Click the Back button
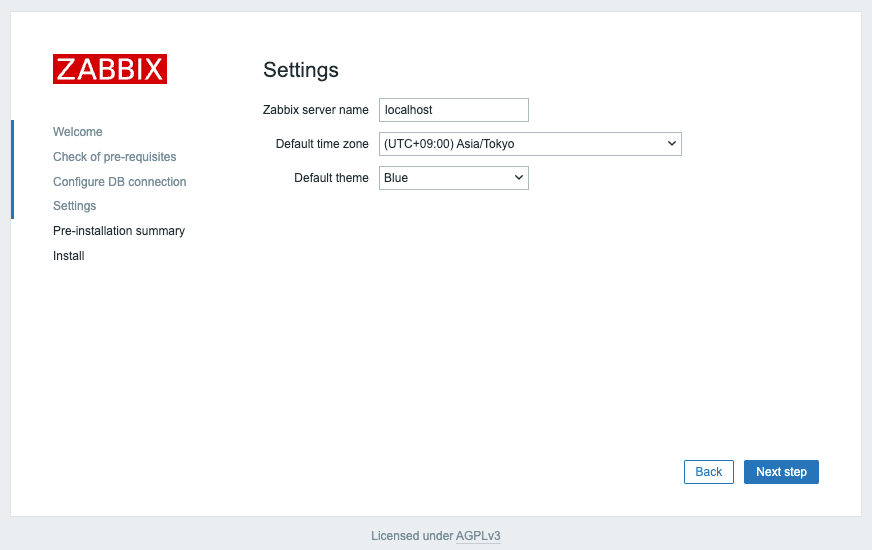This screenshot has height=550, width=872. pyautogui.click(x=708, y=472)
